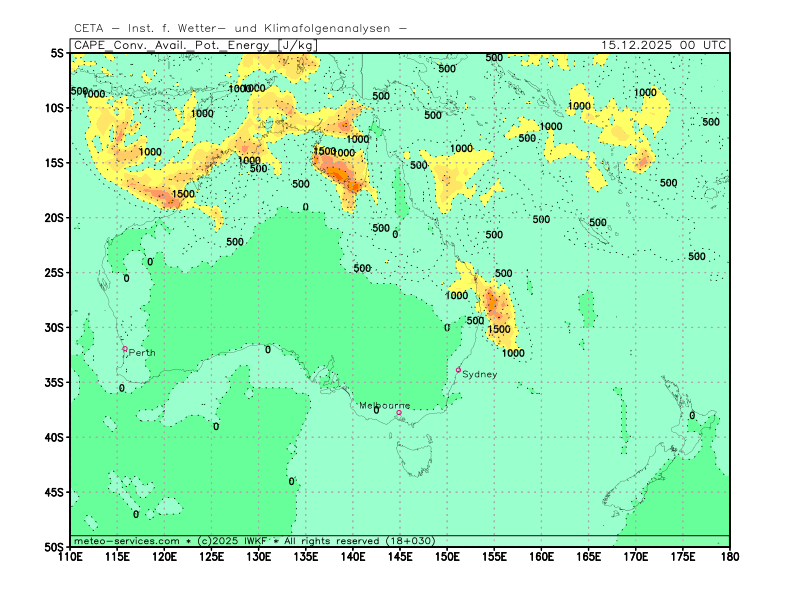Screen dimensions: 800x600
Task: Click the 0 label near New Zealand
Action: 692,415
